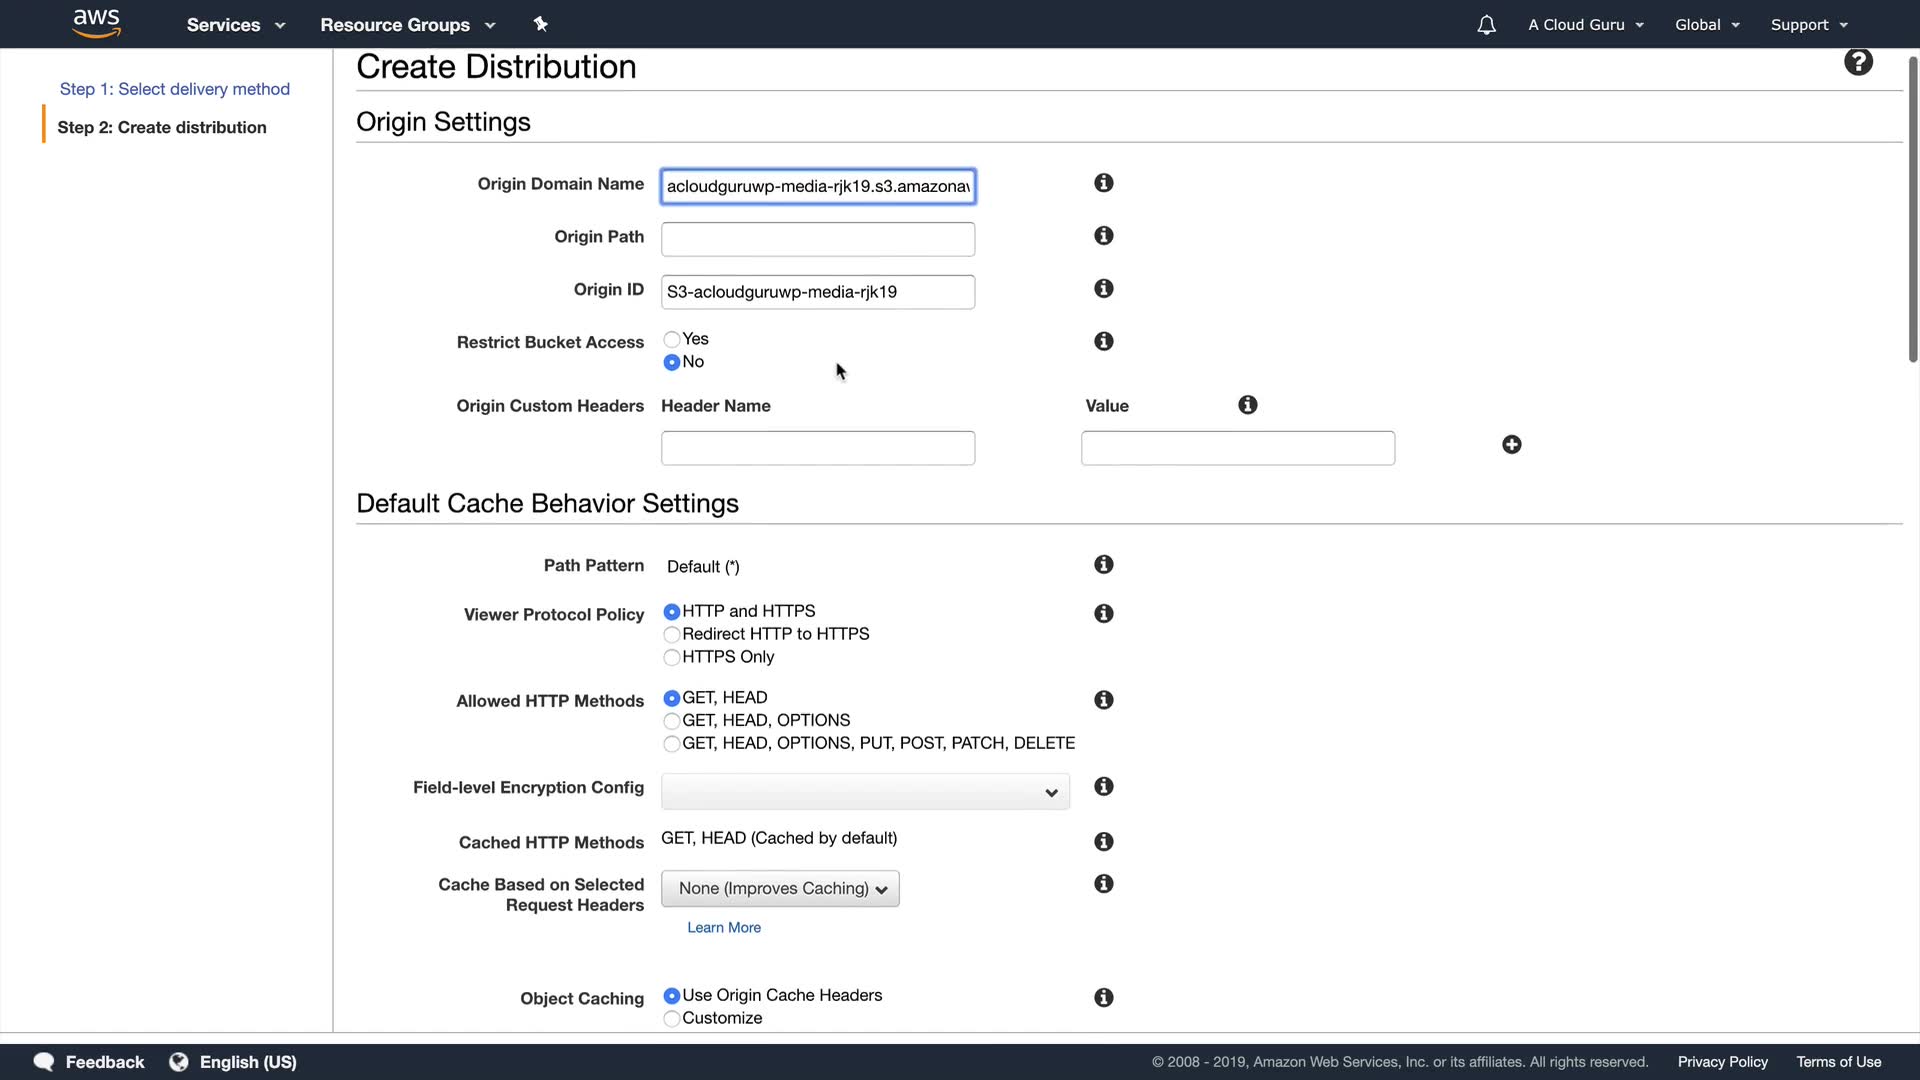Select Yes for Restrict Bucket Access
Image resolution: width=1920 pixels, height=1080 pixels.
[672, 340]
